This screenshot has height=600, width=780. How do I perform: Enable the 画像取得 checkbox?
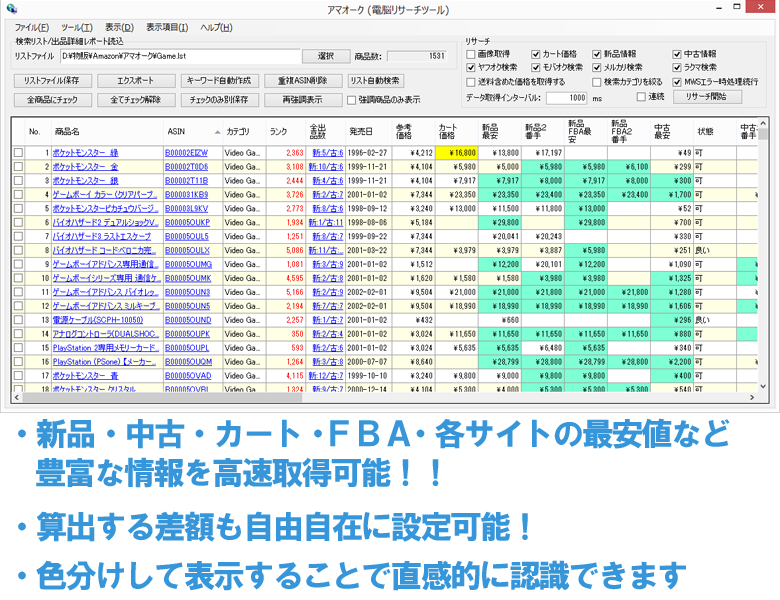[x=471, y=54]
